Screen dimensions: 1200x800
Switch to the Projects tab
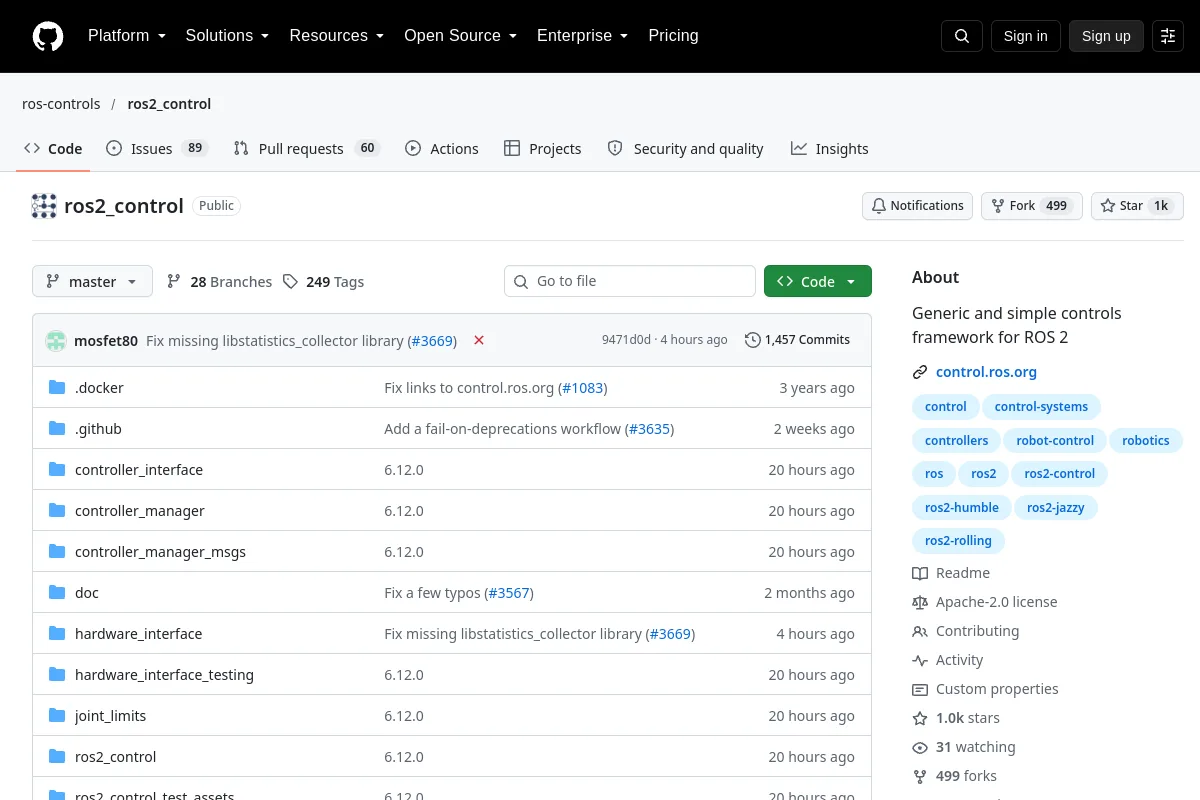542,148
